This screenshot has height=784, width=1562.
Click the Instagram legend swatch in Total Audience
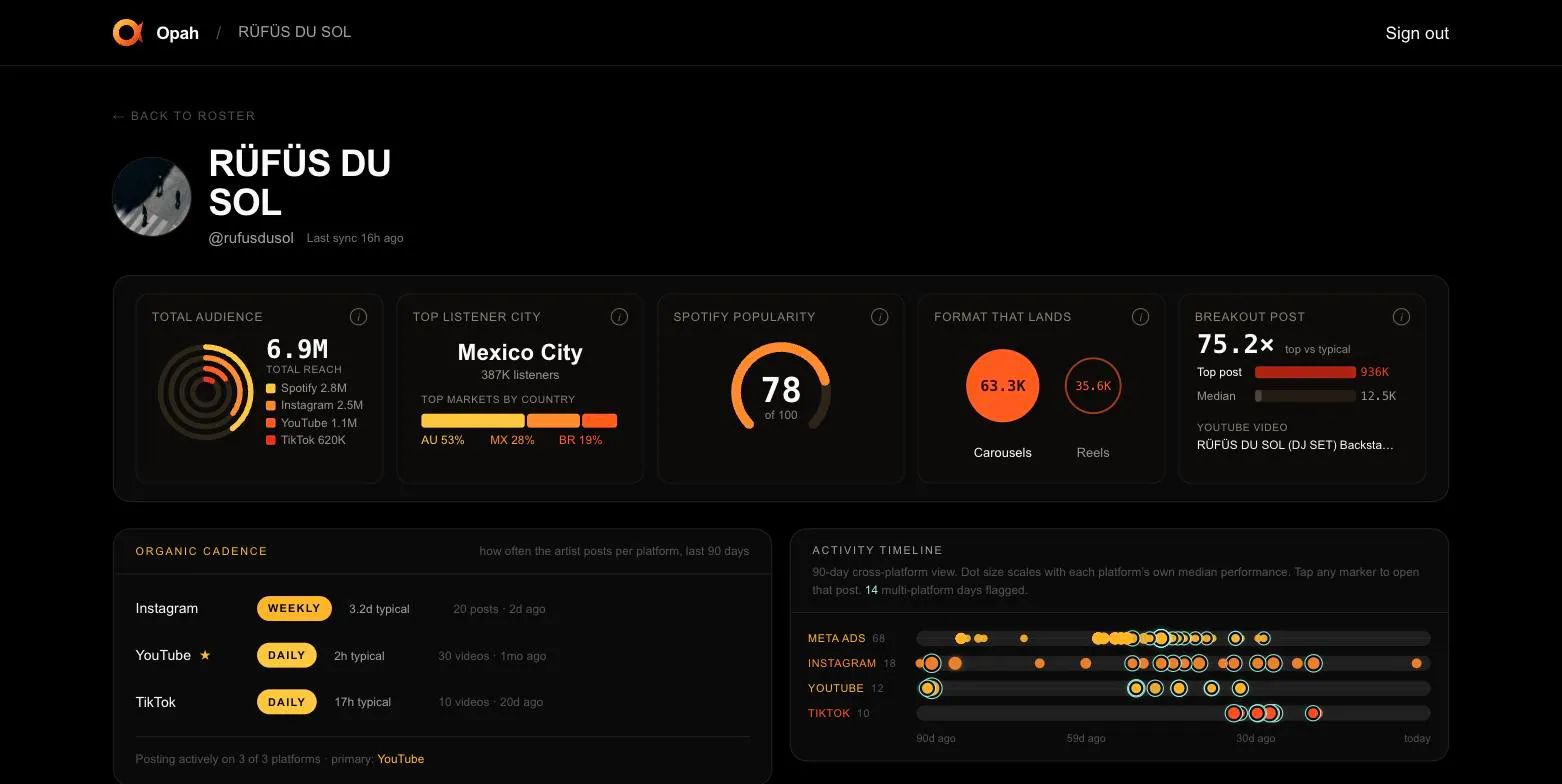(271, 405)
